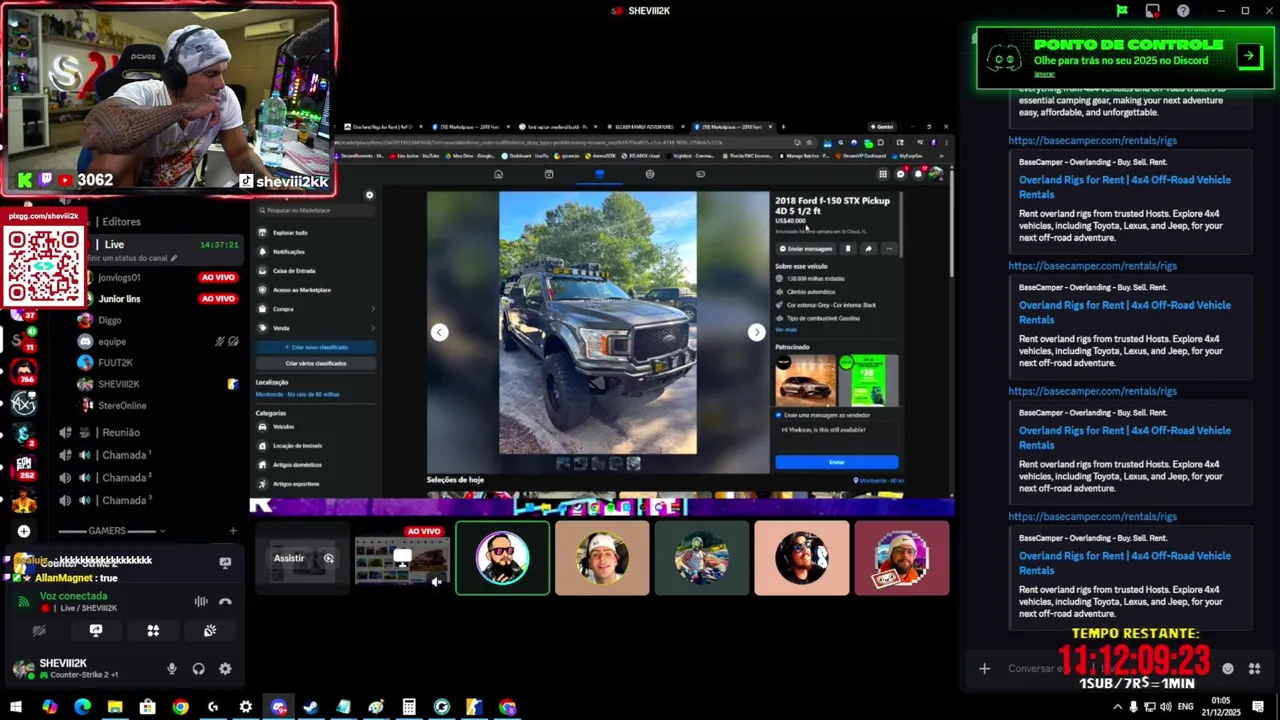Open emoji picker in chat box
Image resolution: width=1280 pixels, height=720 pixels.
tap(1228, 668)
